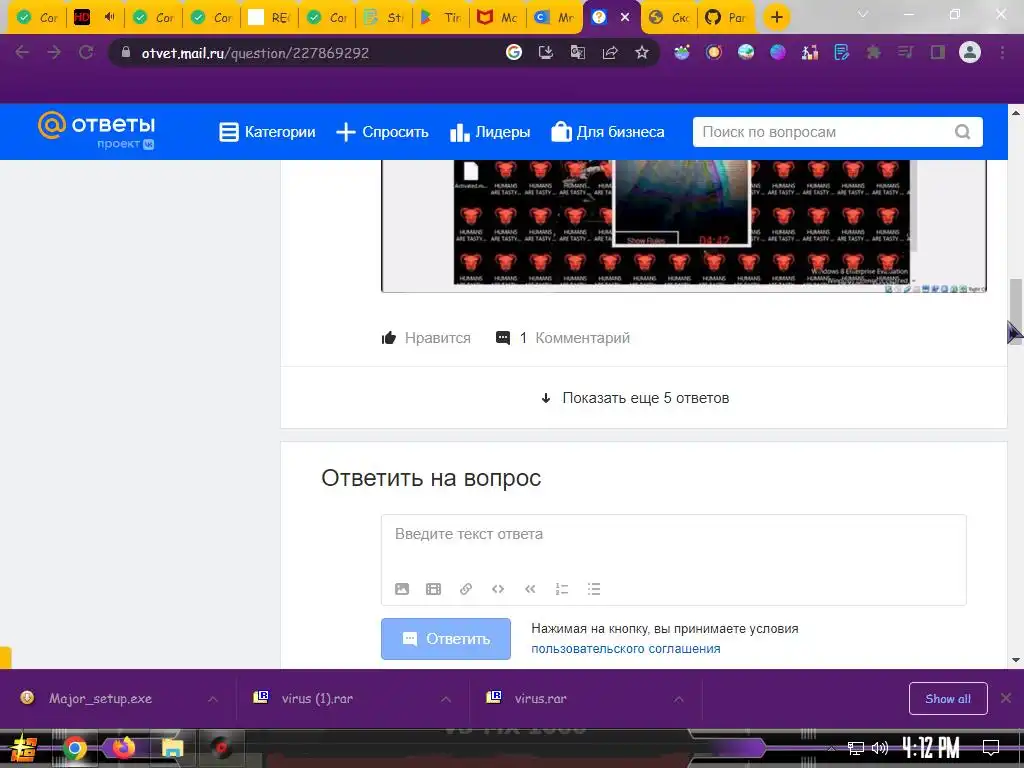Click Show all downloads button

948,699
